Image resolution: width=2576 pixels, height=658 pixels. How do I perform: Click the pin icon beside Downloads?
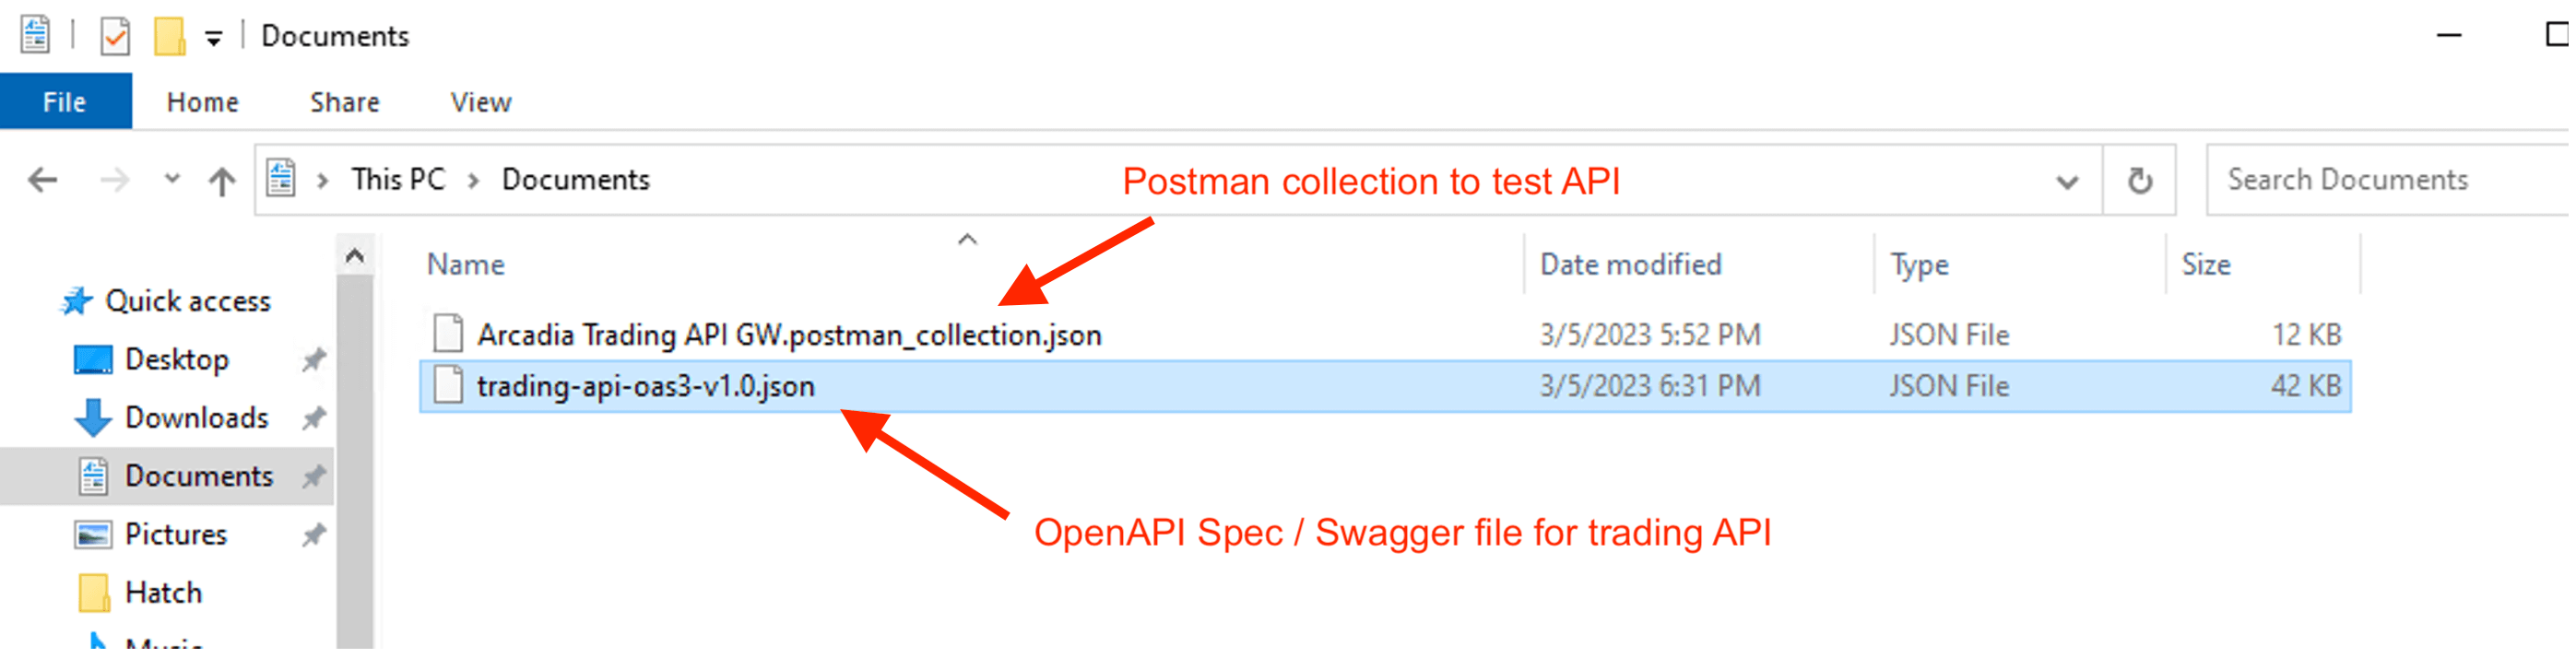pos(314,418)
